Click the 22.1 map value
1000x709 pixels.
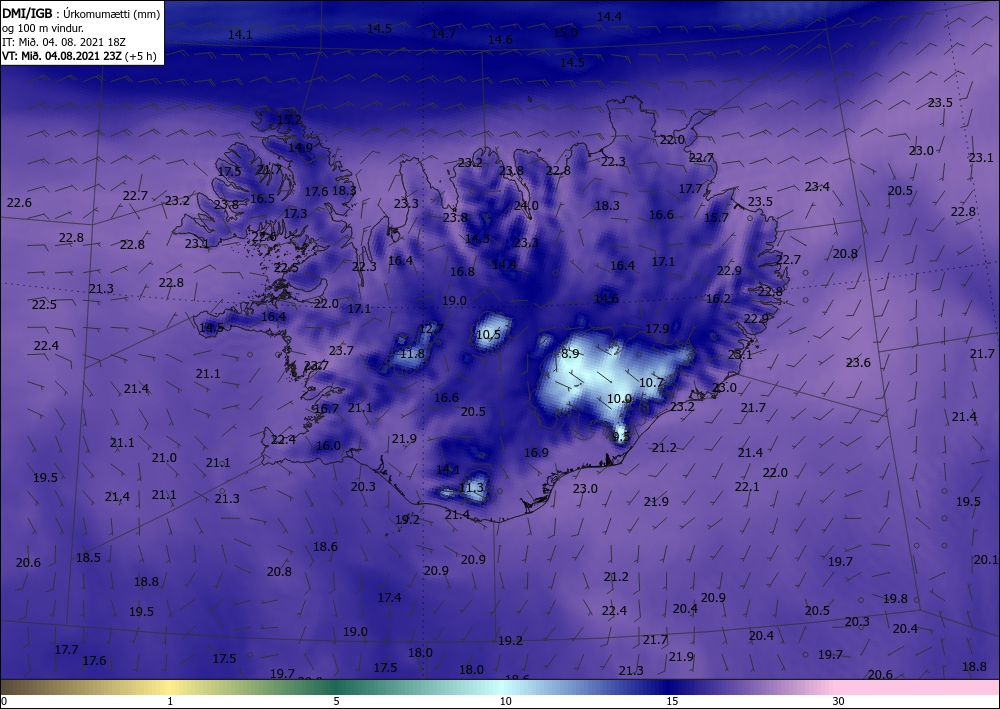(747, 486)
